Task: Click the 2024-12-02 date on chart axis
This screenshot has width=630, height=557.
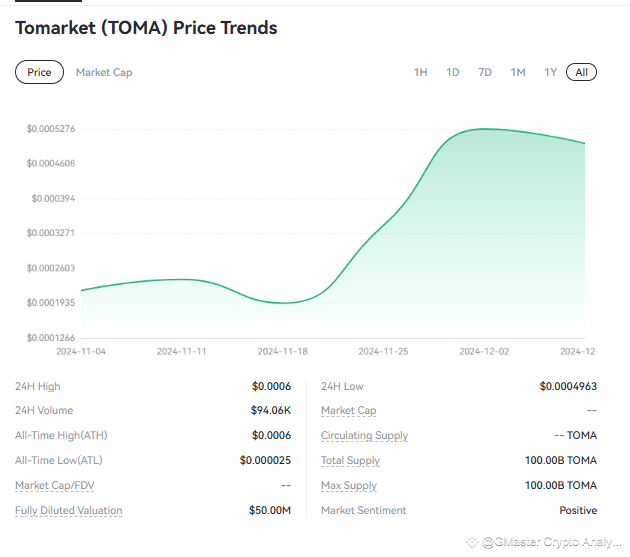Action: coord(484,352)
